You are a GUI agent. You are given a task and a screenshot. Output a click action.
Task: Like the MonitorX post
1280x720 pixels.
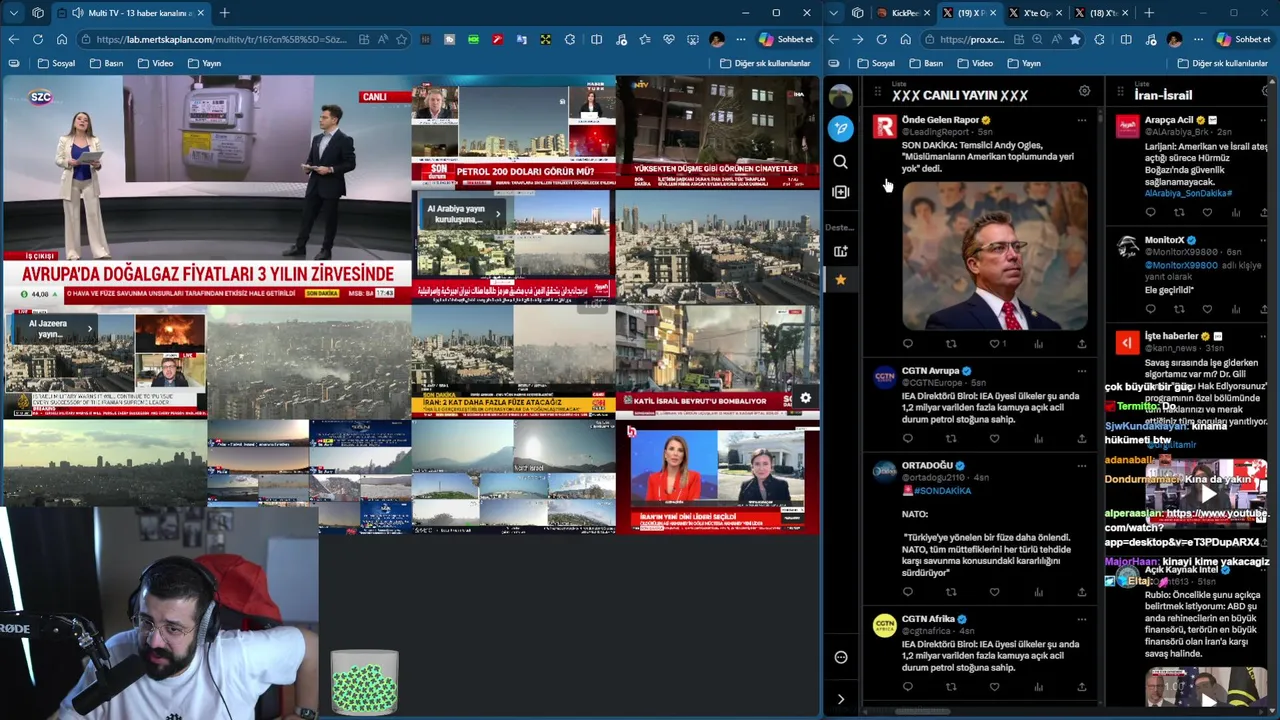(1207, 309)
